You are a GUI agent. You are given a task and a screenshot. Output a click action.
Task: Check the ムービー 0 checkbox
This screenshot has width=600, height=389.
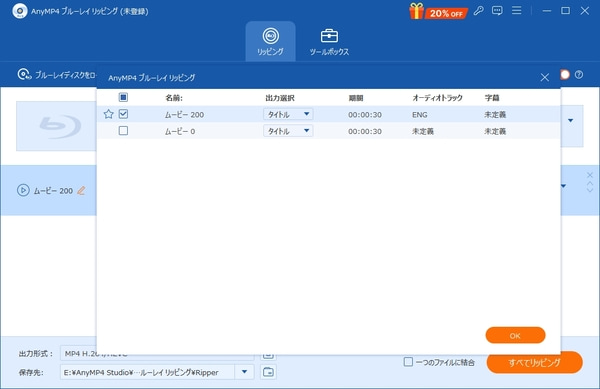123,131
